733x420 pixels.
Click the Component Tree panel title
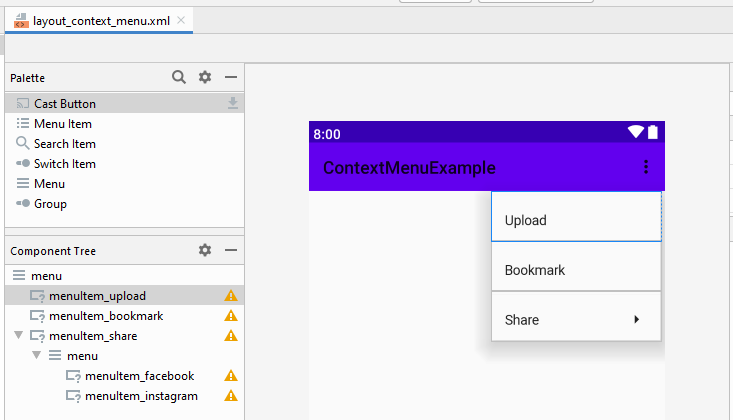(x=53, y=251)
